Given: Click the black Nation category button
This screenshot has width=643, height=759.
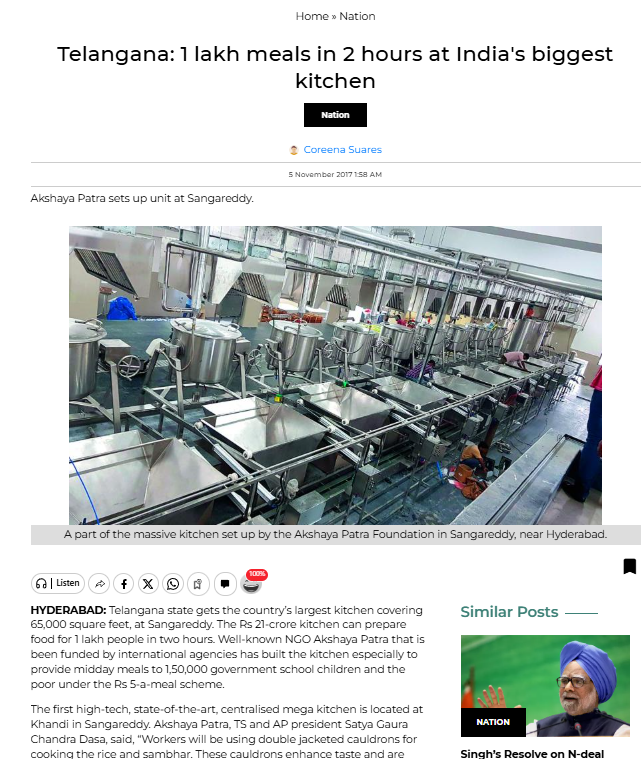Looking at the screenshot, I should click(x=335, y=115).
